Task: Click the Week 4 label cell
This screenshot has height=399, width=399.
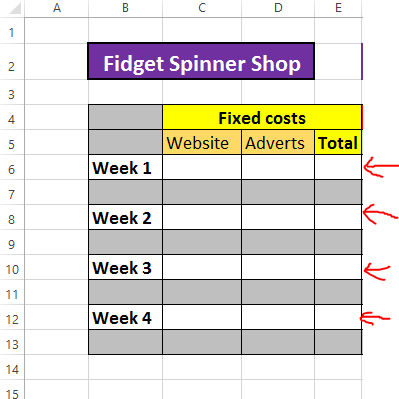Action: (x=125, y=317)
